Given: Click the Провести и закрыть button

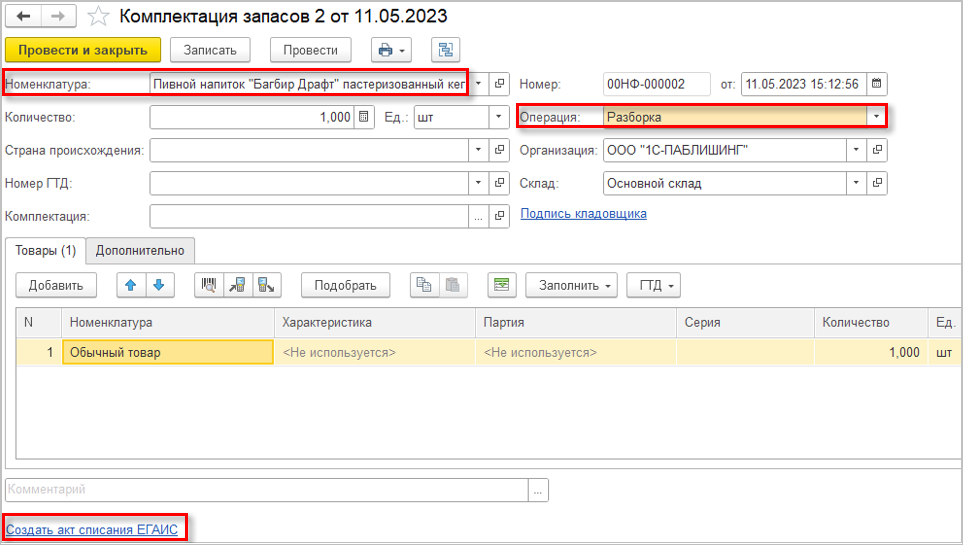Looking at the screenshot, I should pos(83,50).
